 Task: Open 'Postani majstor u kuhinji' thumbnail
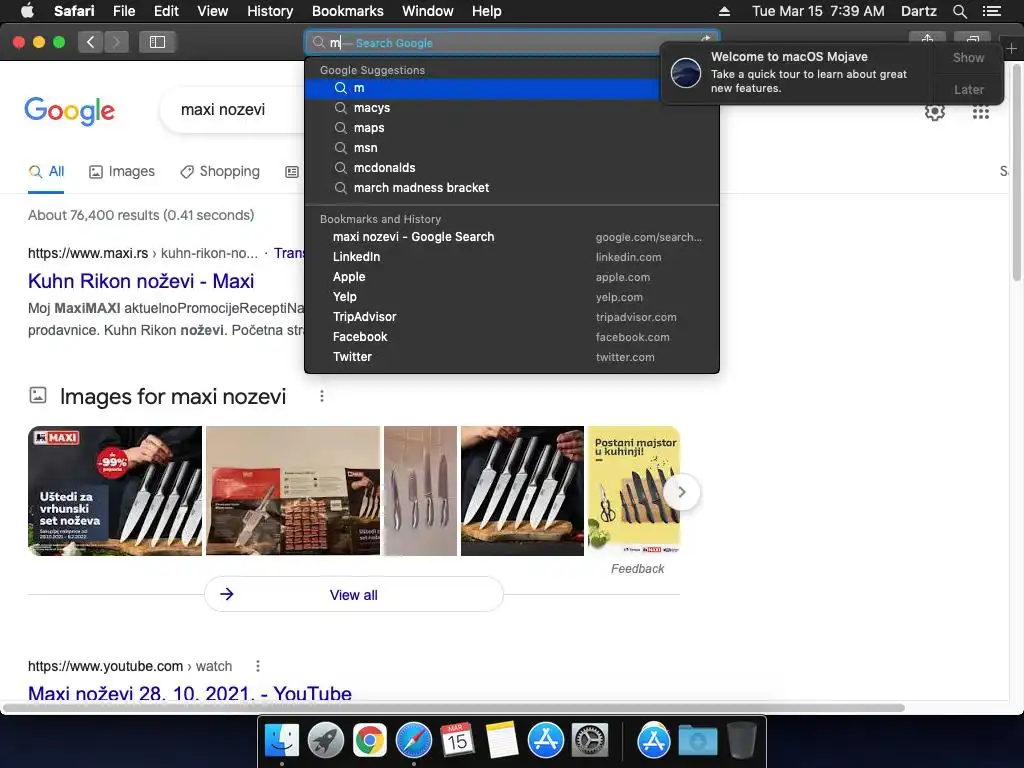pos(634,491)
